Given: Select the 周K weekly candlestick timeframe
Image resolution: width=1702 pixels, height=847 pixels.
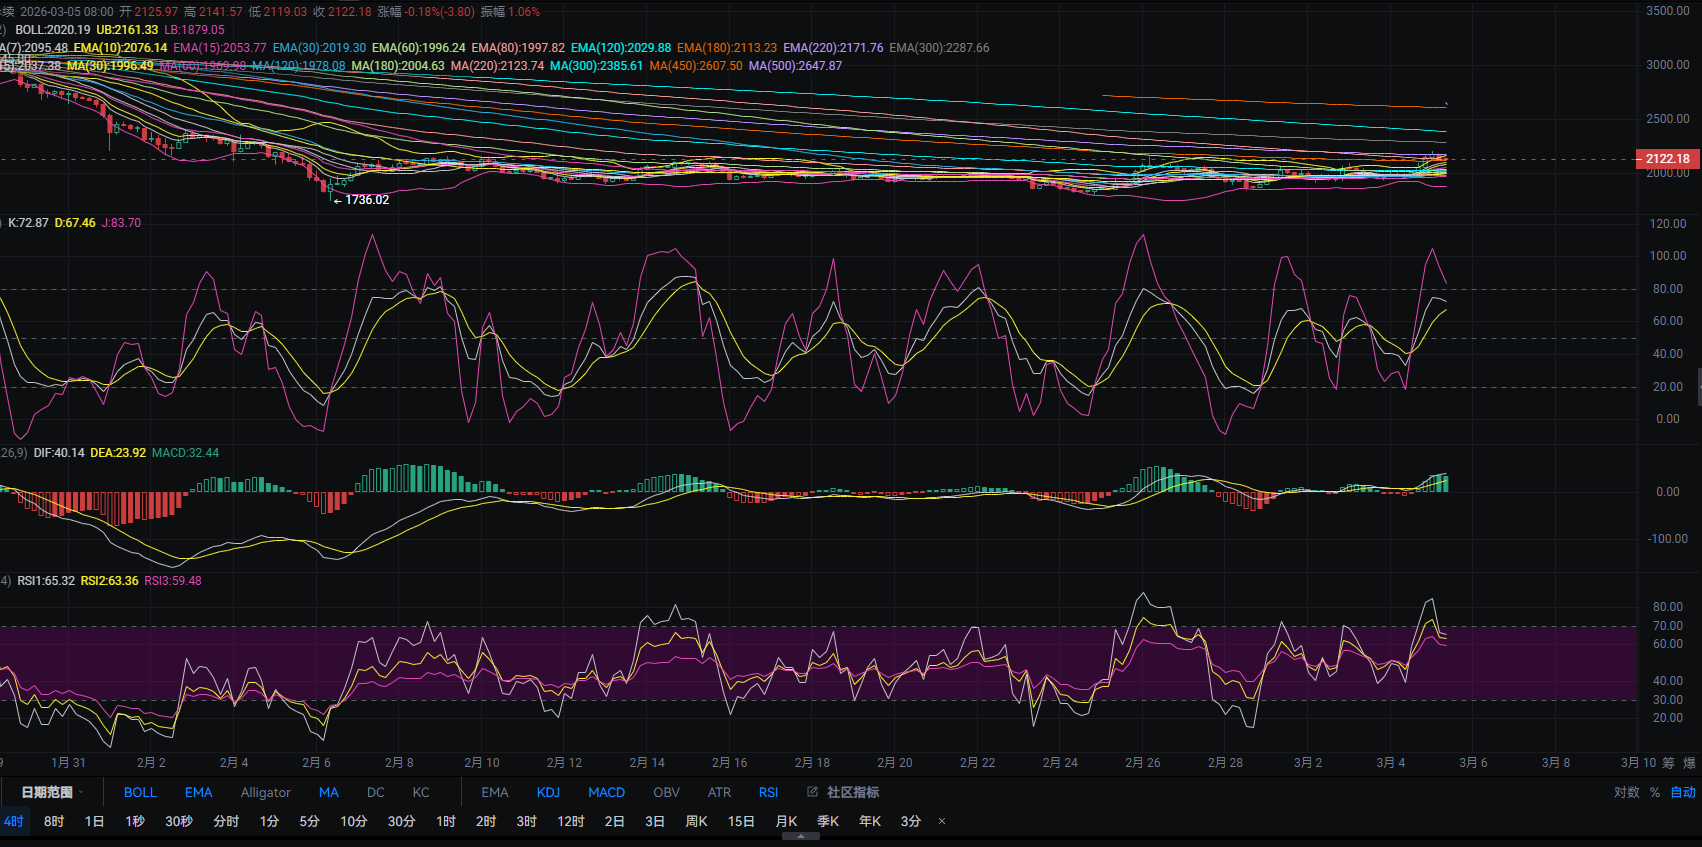Looking at the screenshot, I should (696, 821).
